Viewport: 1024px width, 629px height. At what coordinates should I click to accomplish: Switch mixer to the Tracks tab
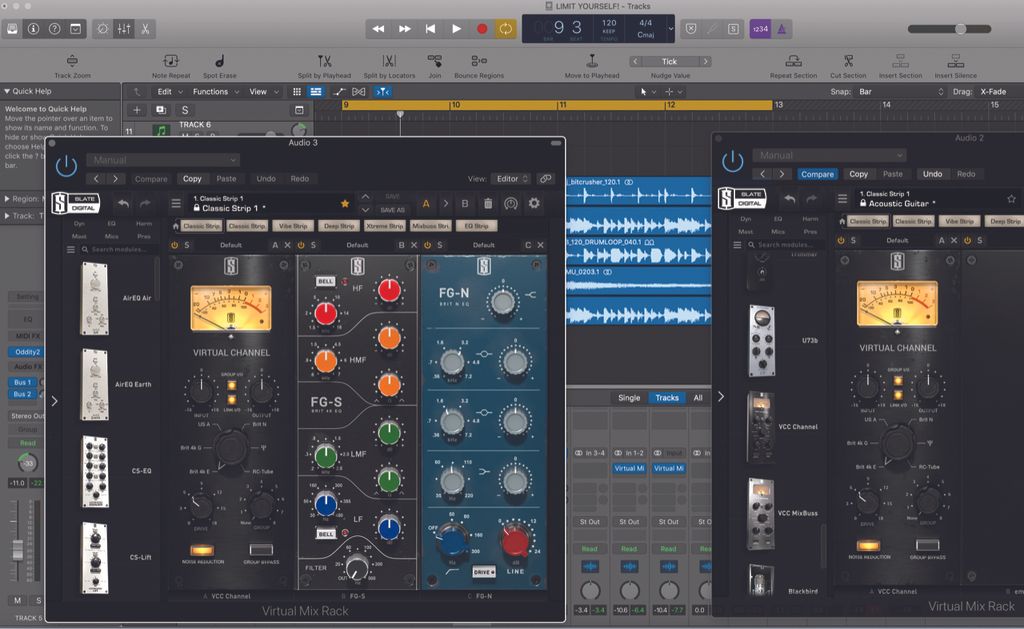point(667,397)
